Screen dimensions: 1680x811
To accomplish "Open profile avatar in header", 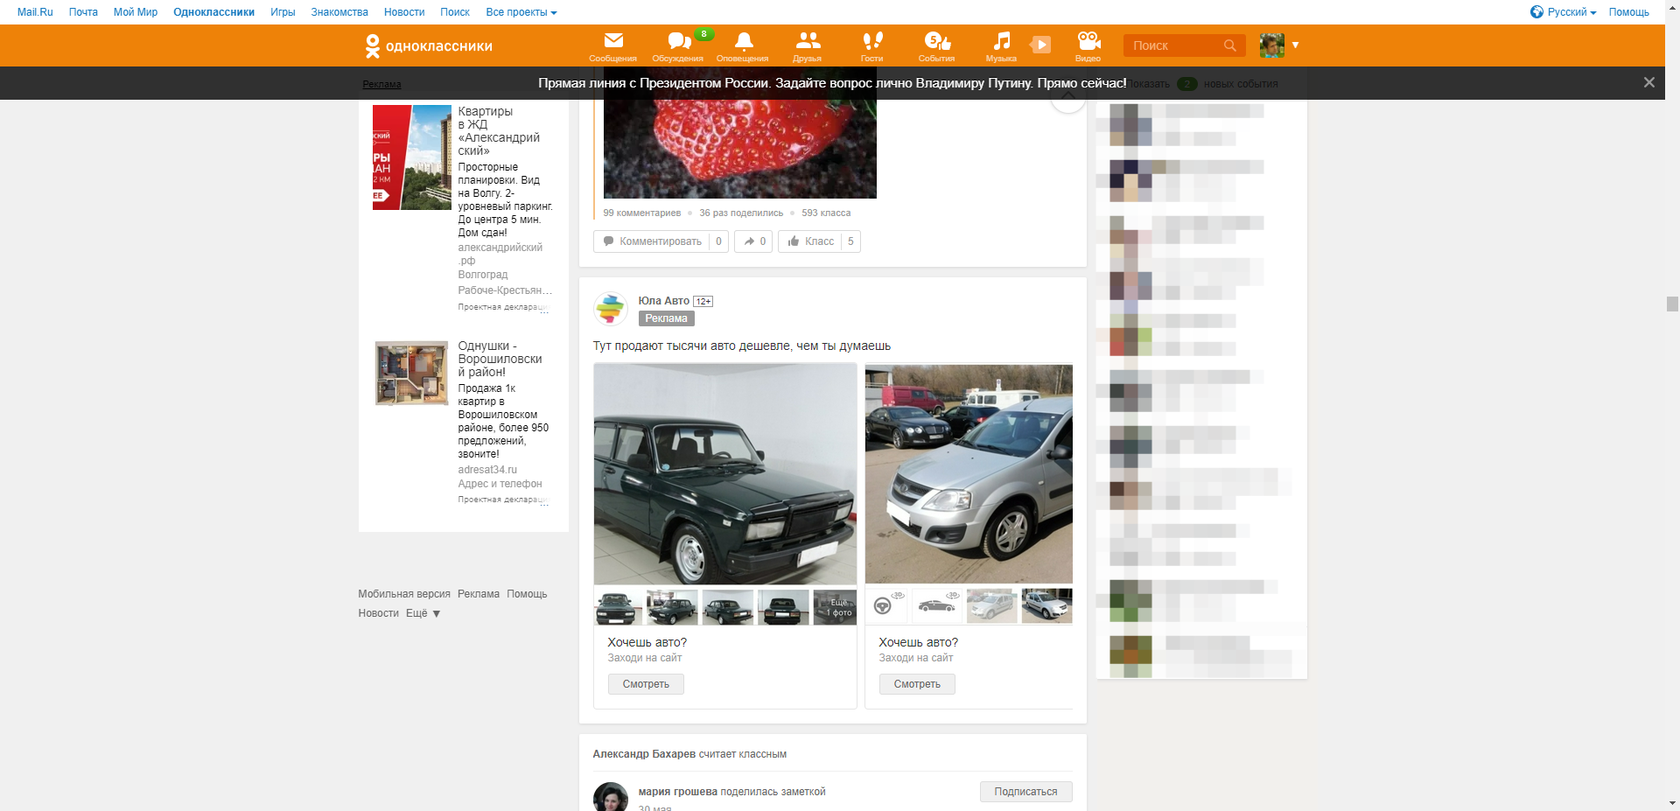I will point(1272,45).
